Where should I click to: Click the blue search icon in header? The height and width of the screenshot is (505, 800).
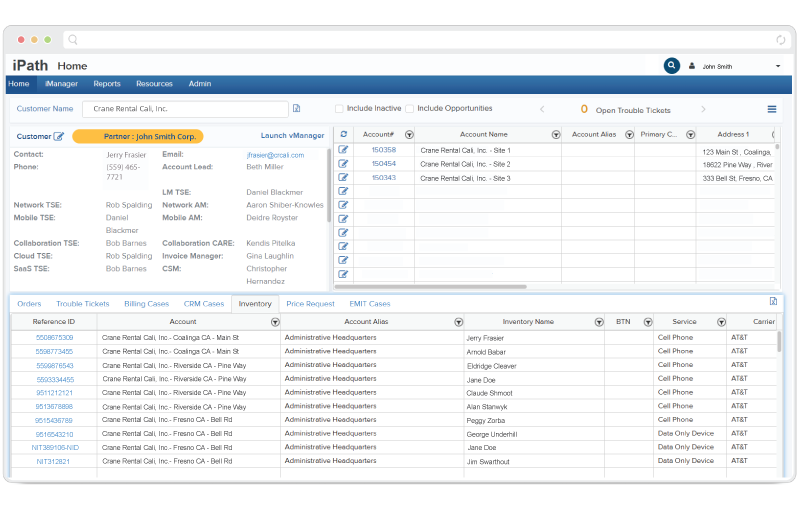click(x=671, y=66)
